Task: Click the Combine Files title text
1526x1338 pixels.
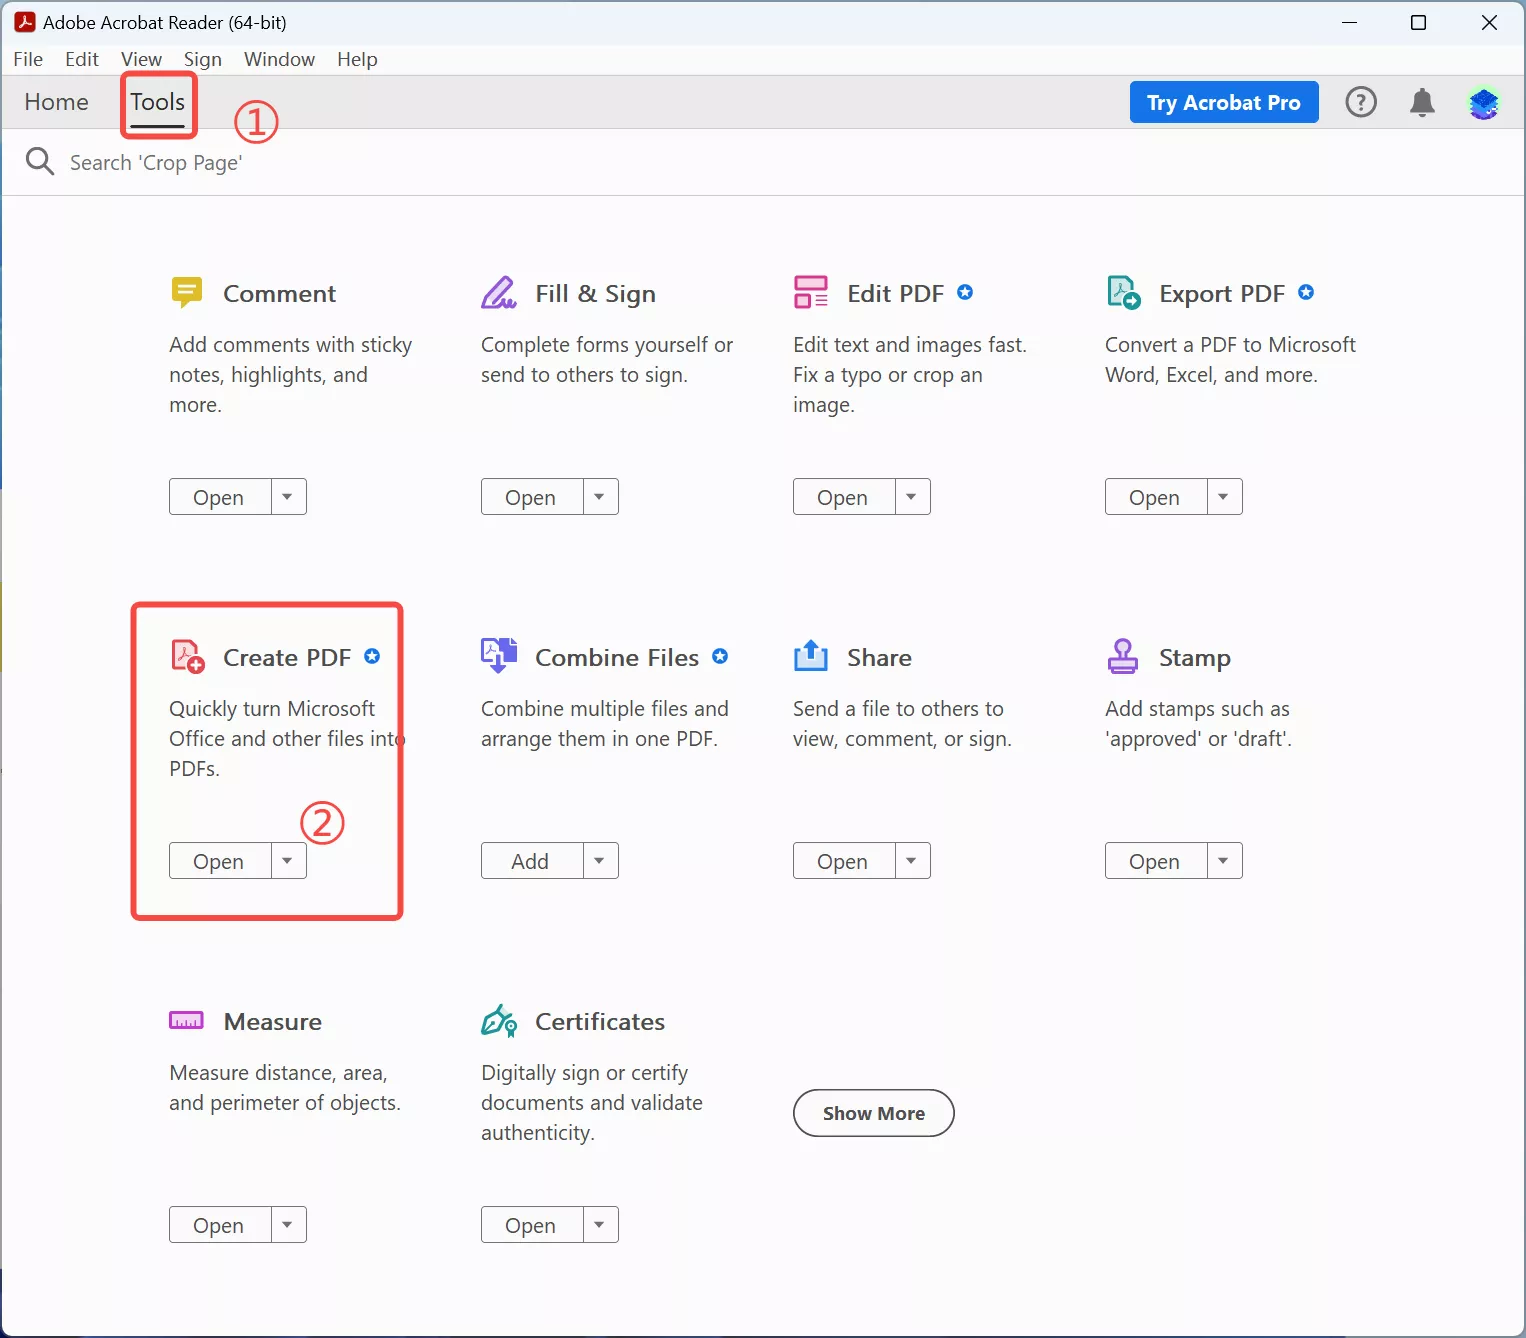Action: (617, 657)
